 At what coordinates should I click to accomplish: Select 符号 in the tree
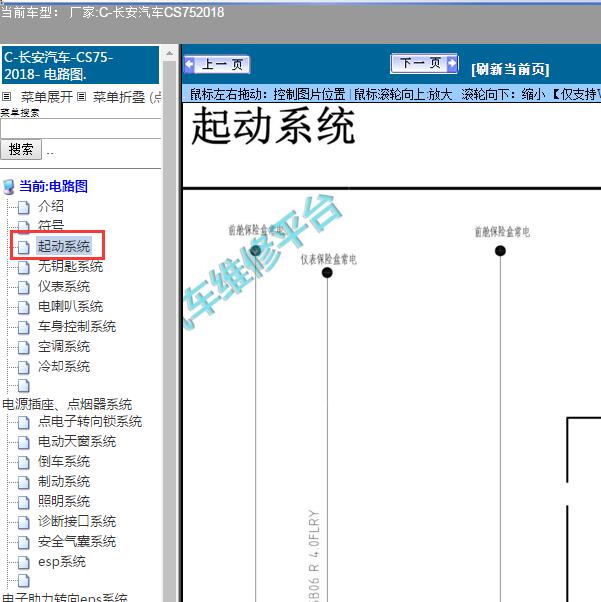tap(51, 225)
